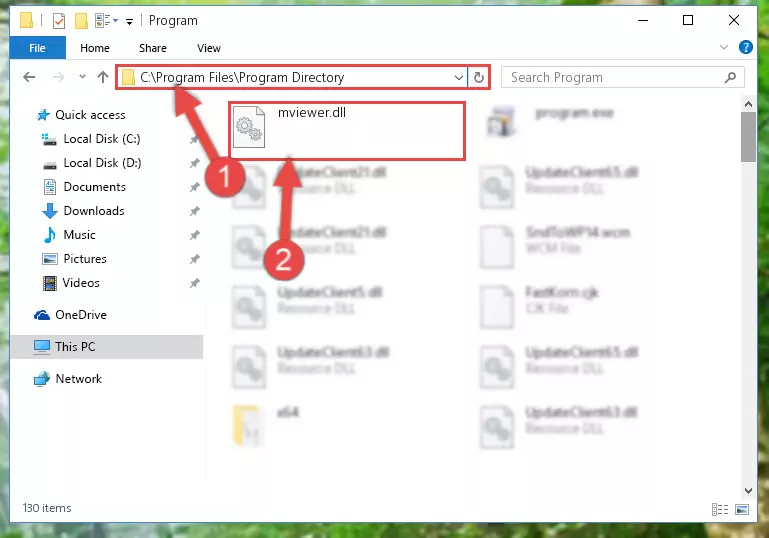This screenshot has width=769, height=538.
Task: Click the New Folder icon in title bar
Action: tap(81, 21)
